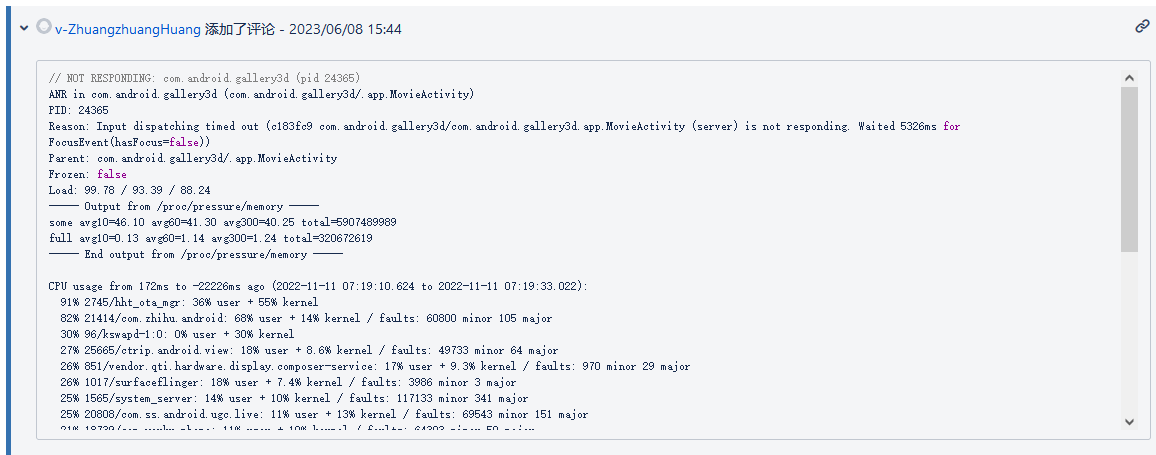This screenshot has height=455, width=1156.
Task: Click the PID: 24365 log line
Action: click(78, 110)
